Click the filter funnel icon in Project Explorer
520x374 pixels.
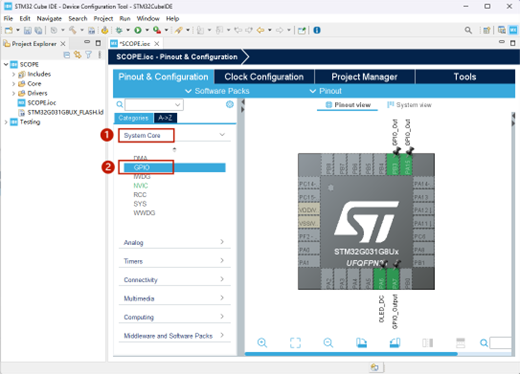(88, 55)
